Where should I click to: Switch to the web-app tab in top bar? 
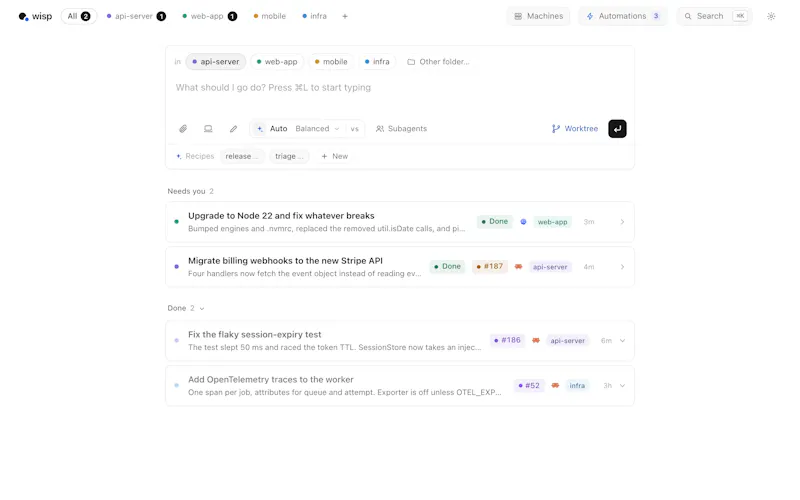(210, 16)
